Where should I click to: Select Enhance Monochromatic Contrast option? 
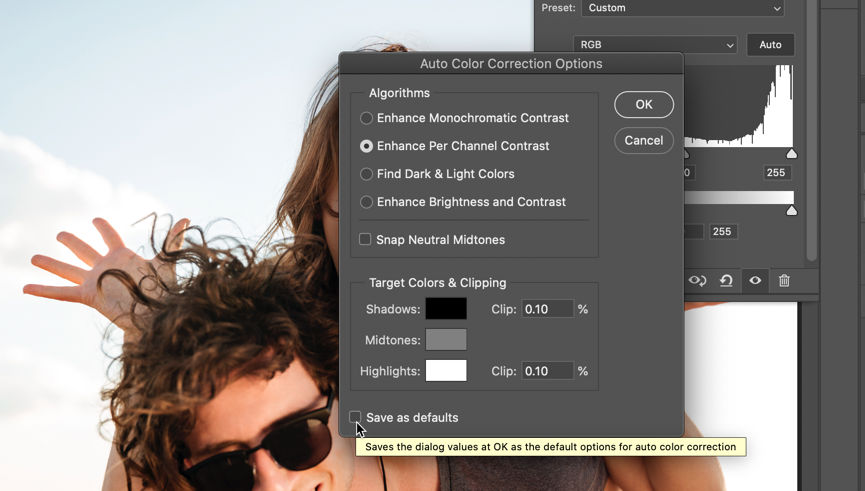pyautogui.click(x=366, y=118)
